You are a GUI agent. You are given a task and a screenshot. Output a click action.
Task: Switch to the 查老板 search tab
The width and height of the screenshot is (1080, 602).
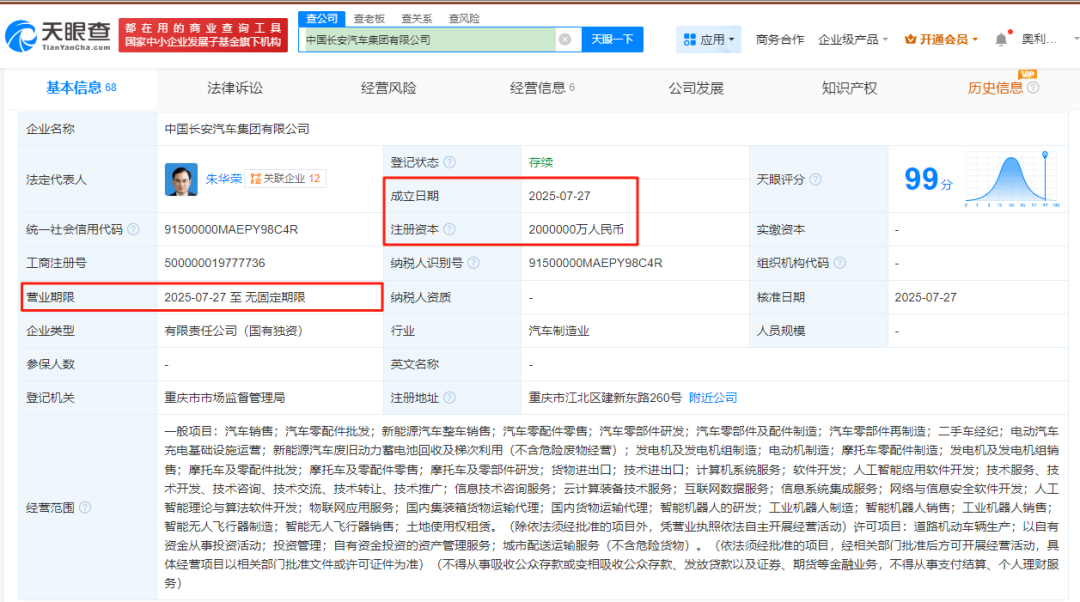(x=369, y=19)
